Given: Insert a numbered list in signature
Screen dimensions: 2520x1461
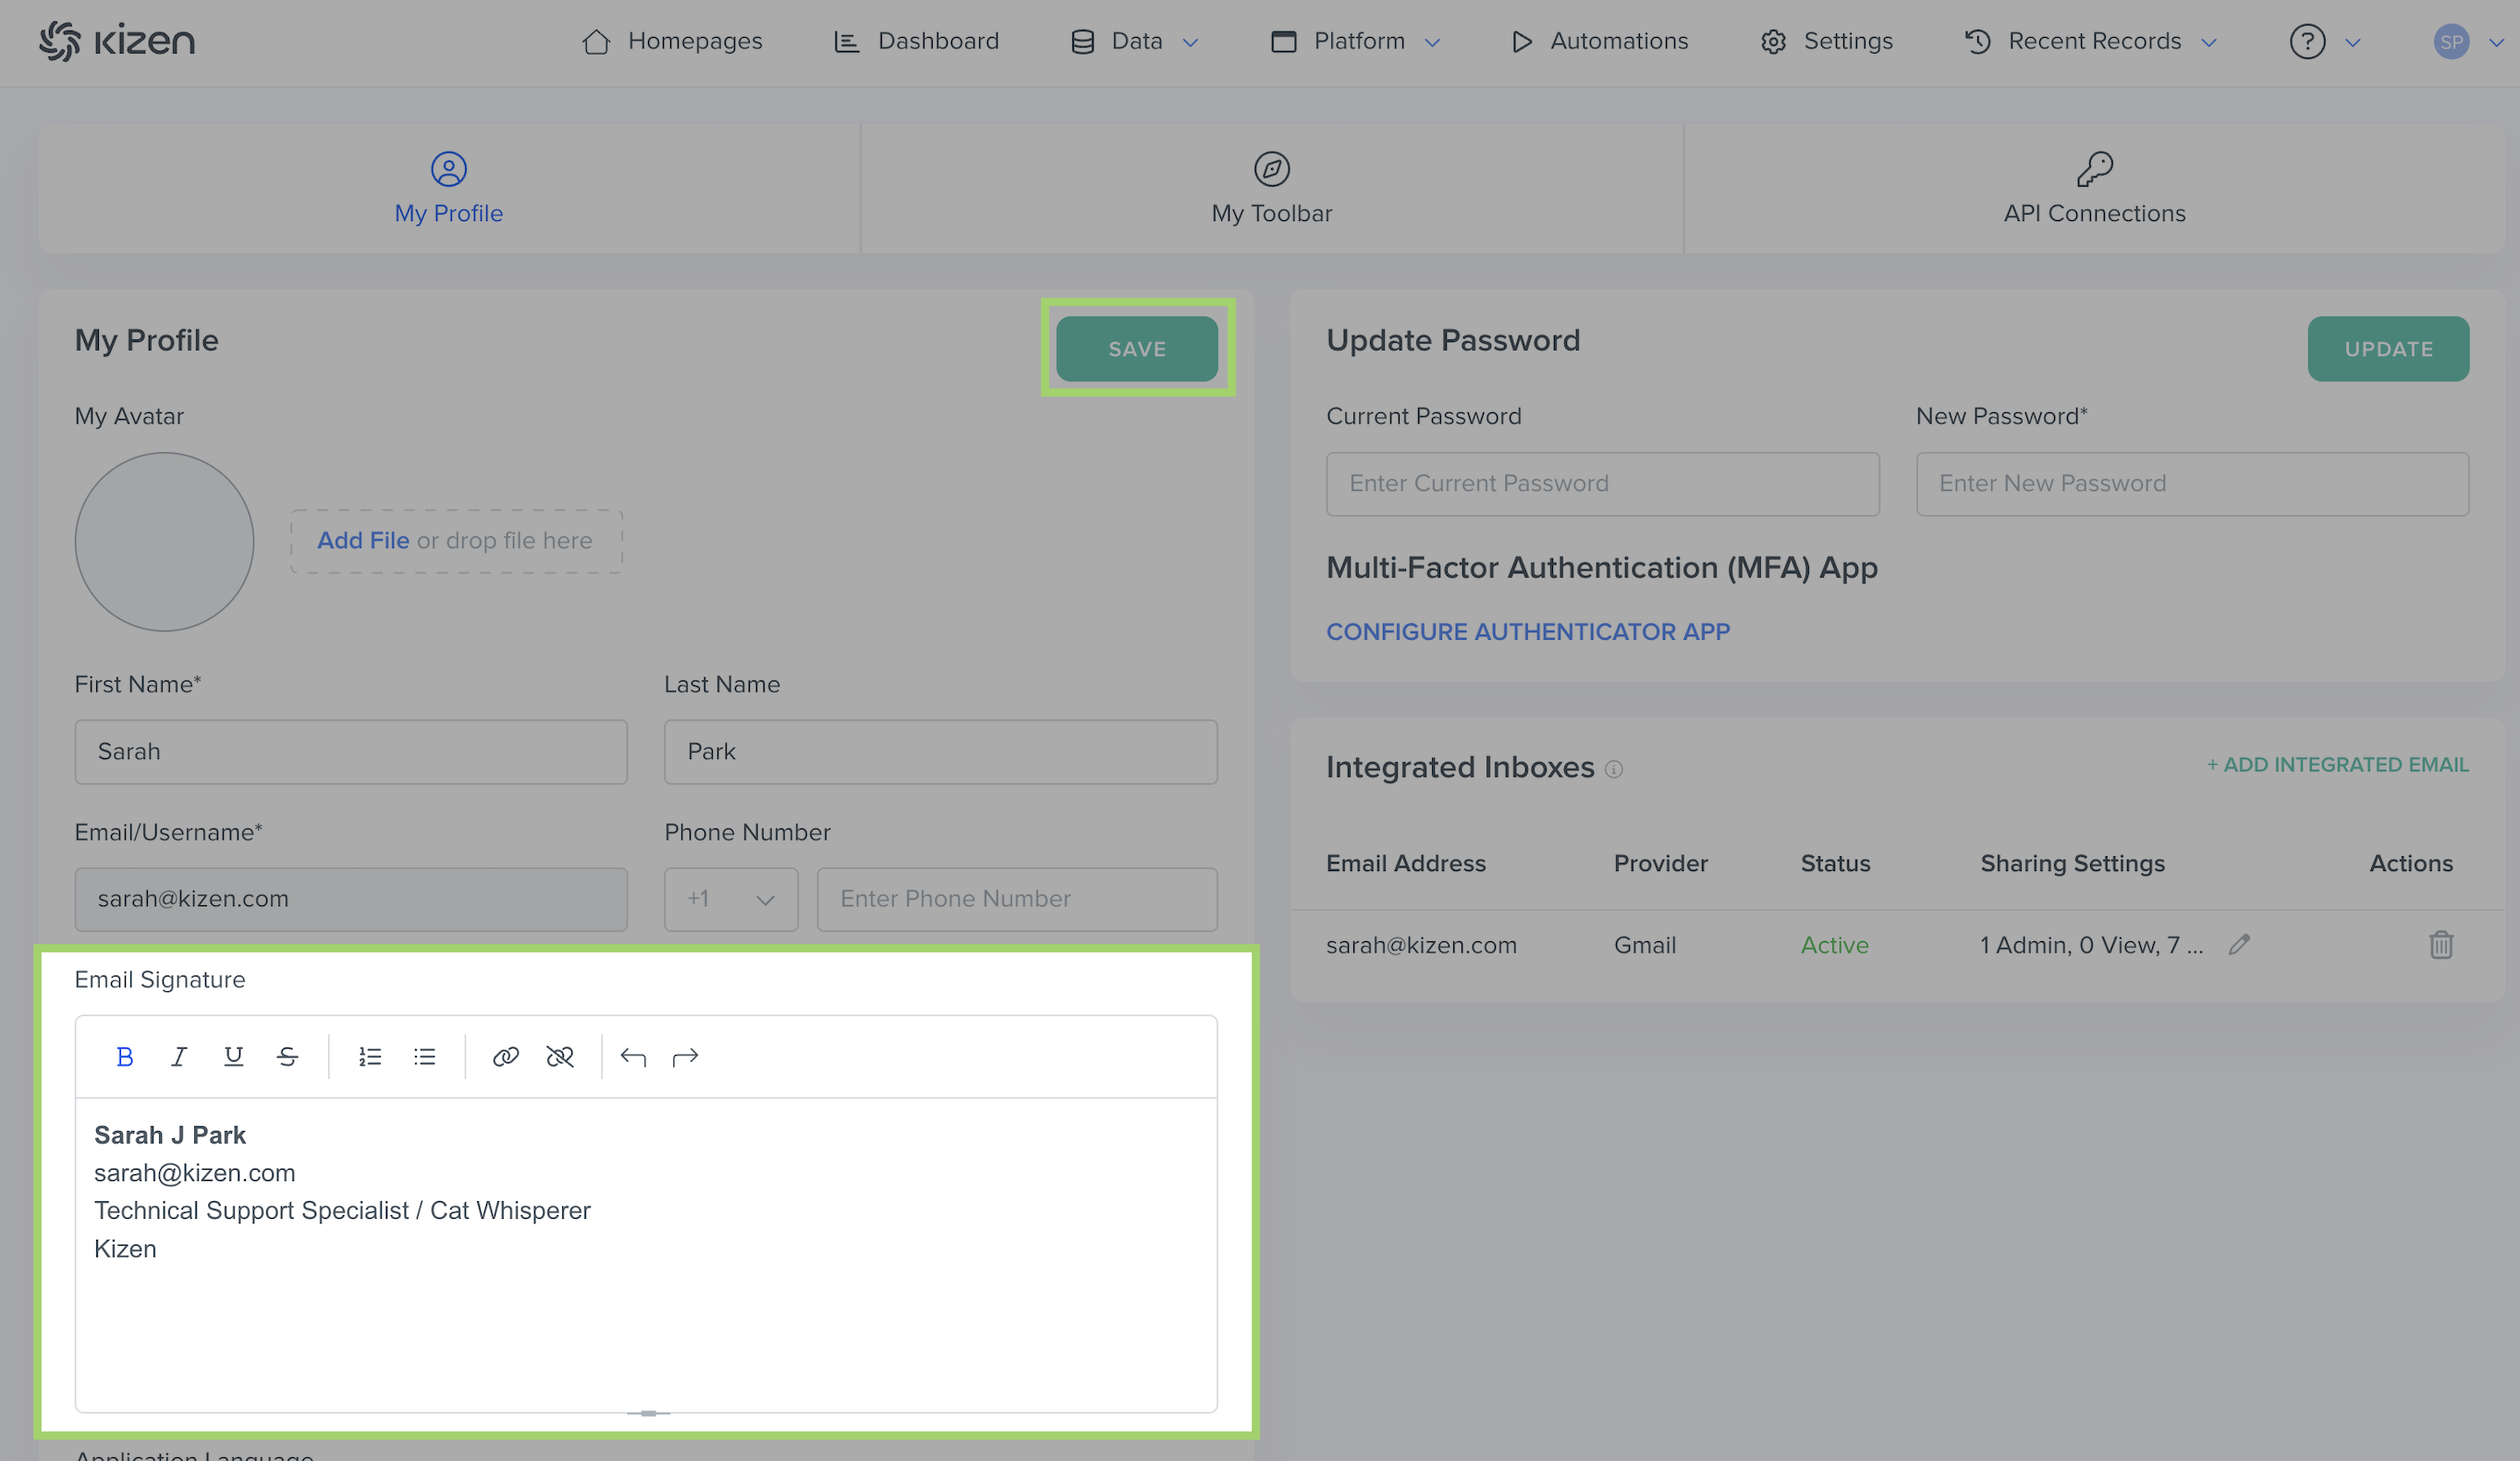Looking at the screenshot, I should tap(370, 1057).
